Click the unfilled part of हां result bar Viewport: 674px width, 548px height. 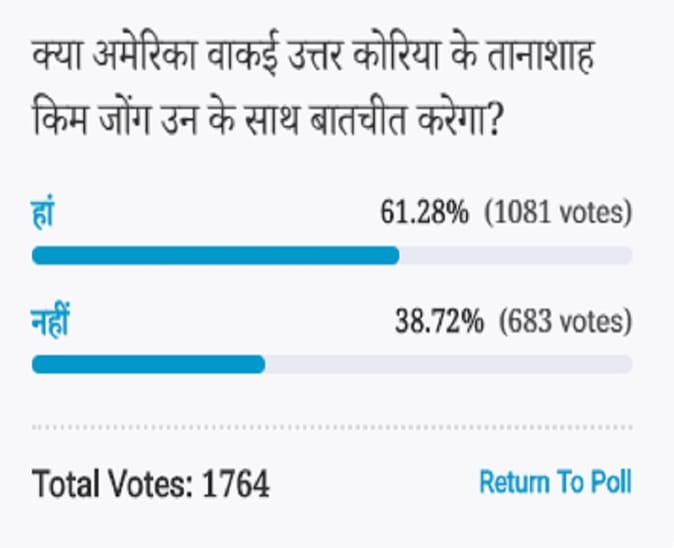(515, 255)
